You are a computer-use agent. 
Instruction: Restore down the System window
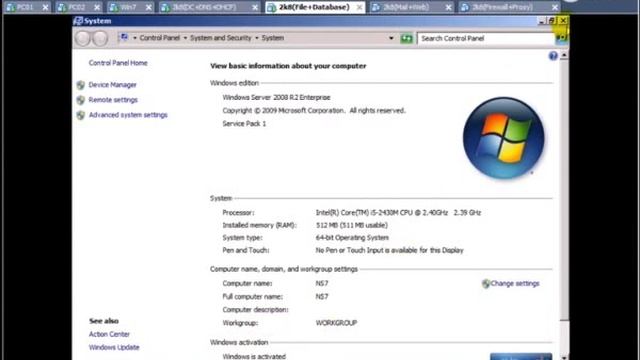(552, 20)
